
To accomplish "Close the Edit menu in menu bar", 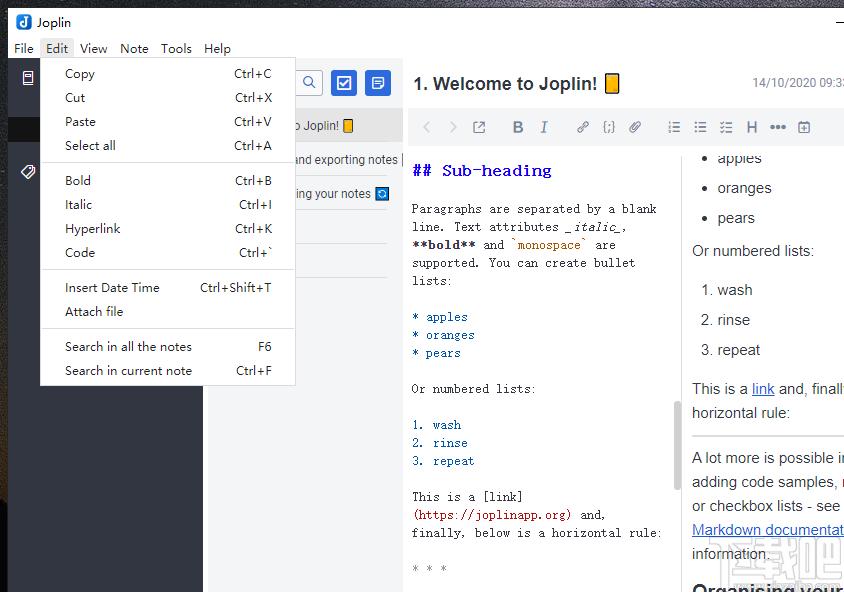I will point(57,48).
